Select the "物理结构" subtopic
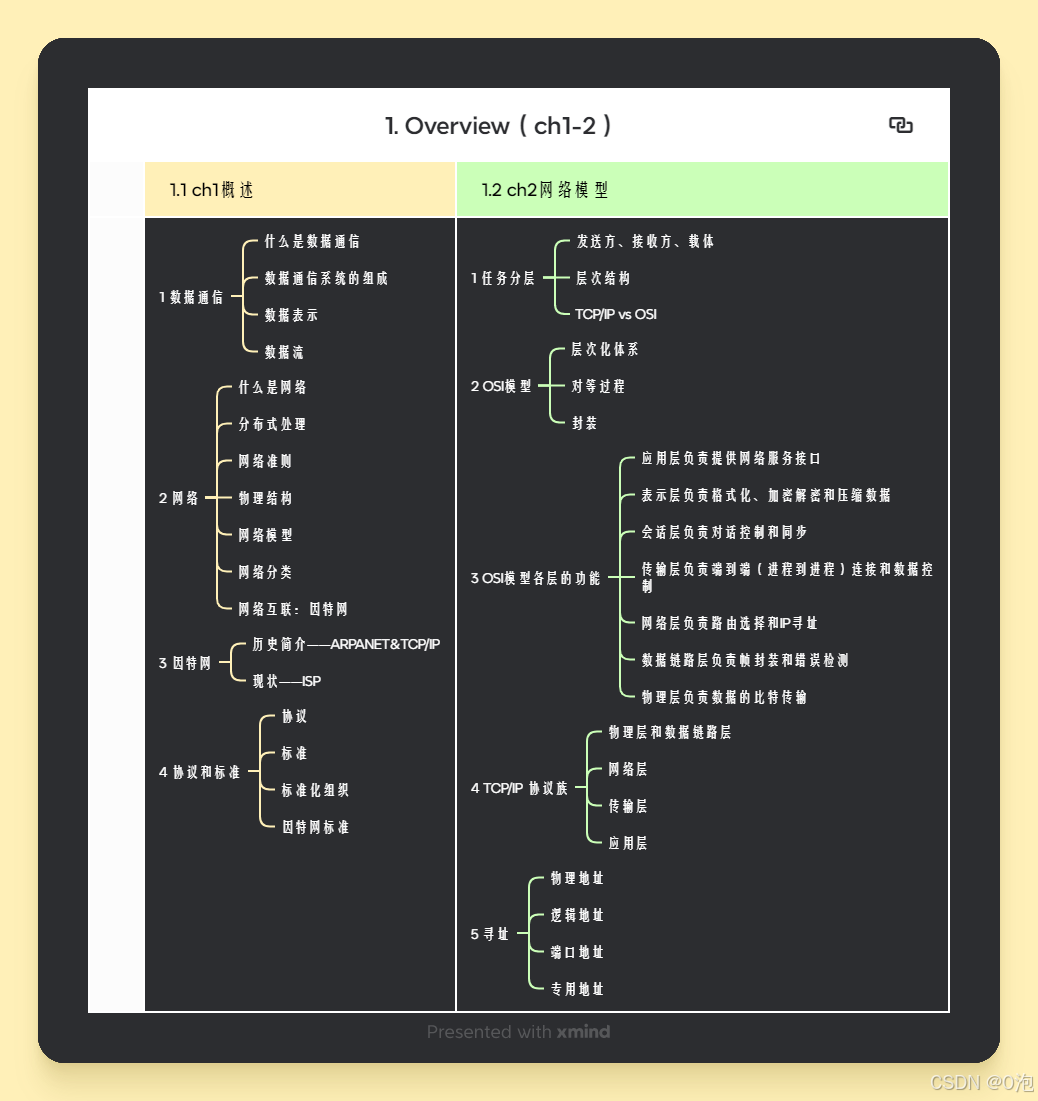Screen dimensions: 1038x1101 click(265, 498)
